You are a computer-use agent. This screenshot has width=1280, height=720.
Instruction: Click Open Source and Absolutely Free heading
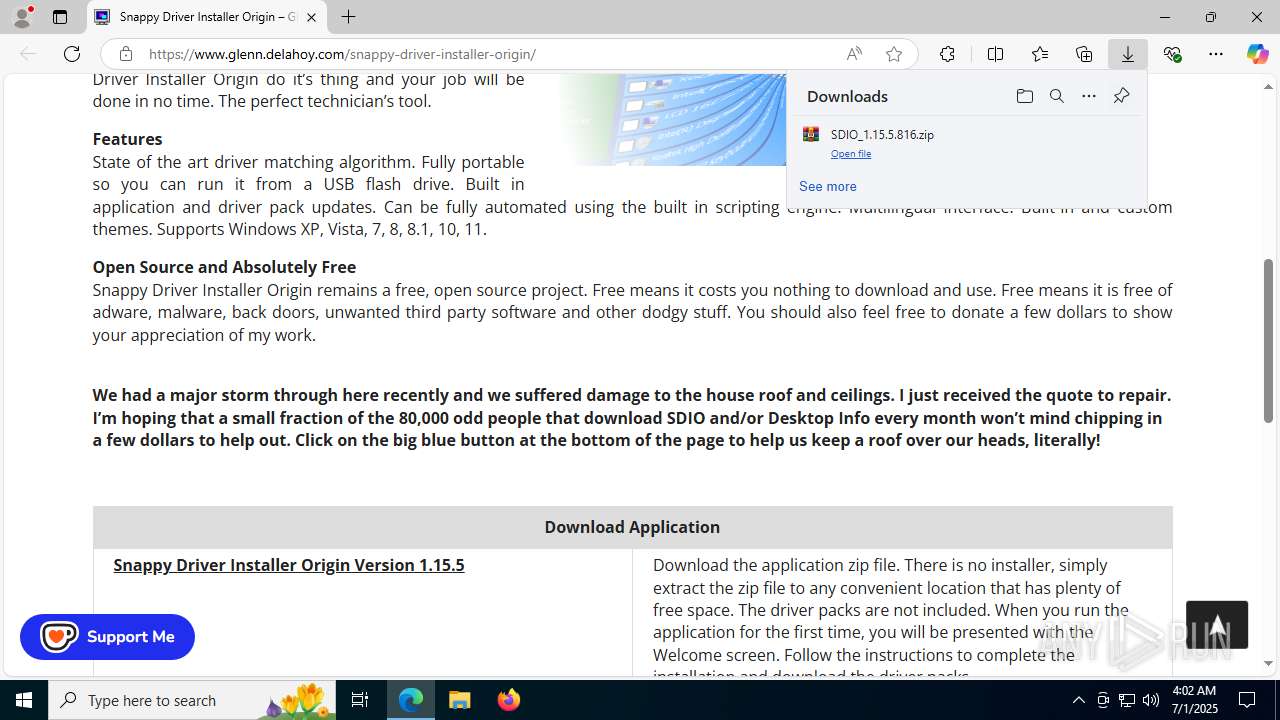[x=224, y=267]
